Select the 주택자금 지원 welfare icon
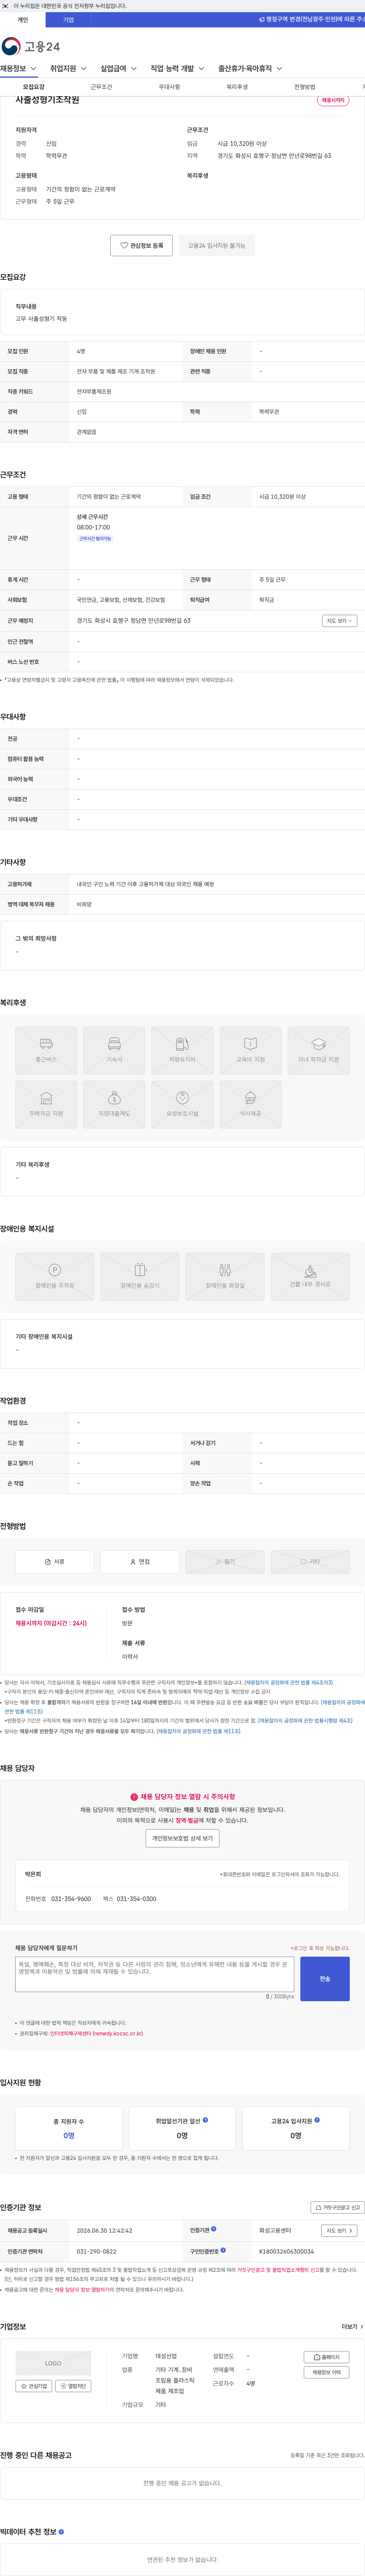365x2576 pixels. (x=46, y=1105)
